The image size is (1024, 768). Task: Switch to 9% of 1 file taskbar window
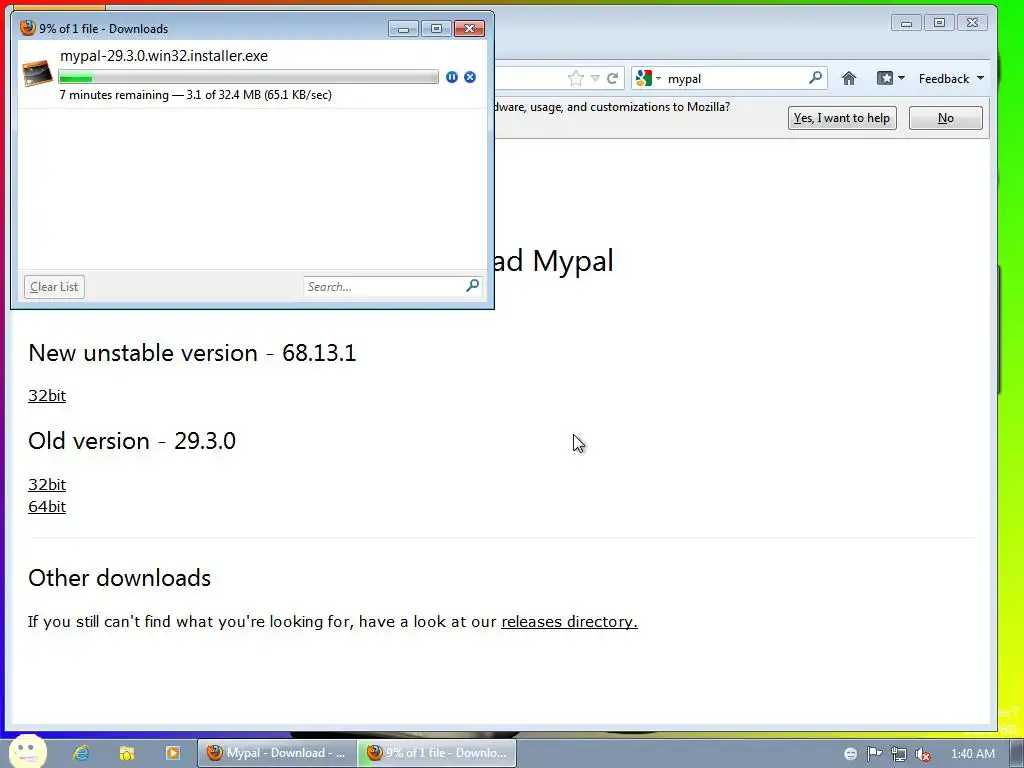(437, 753)
